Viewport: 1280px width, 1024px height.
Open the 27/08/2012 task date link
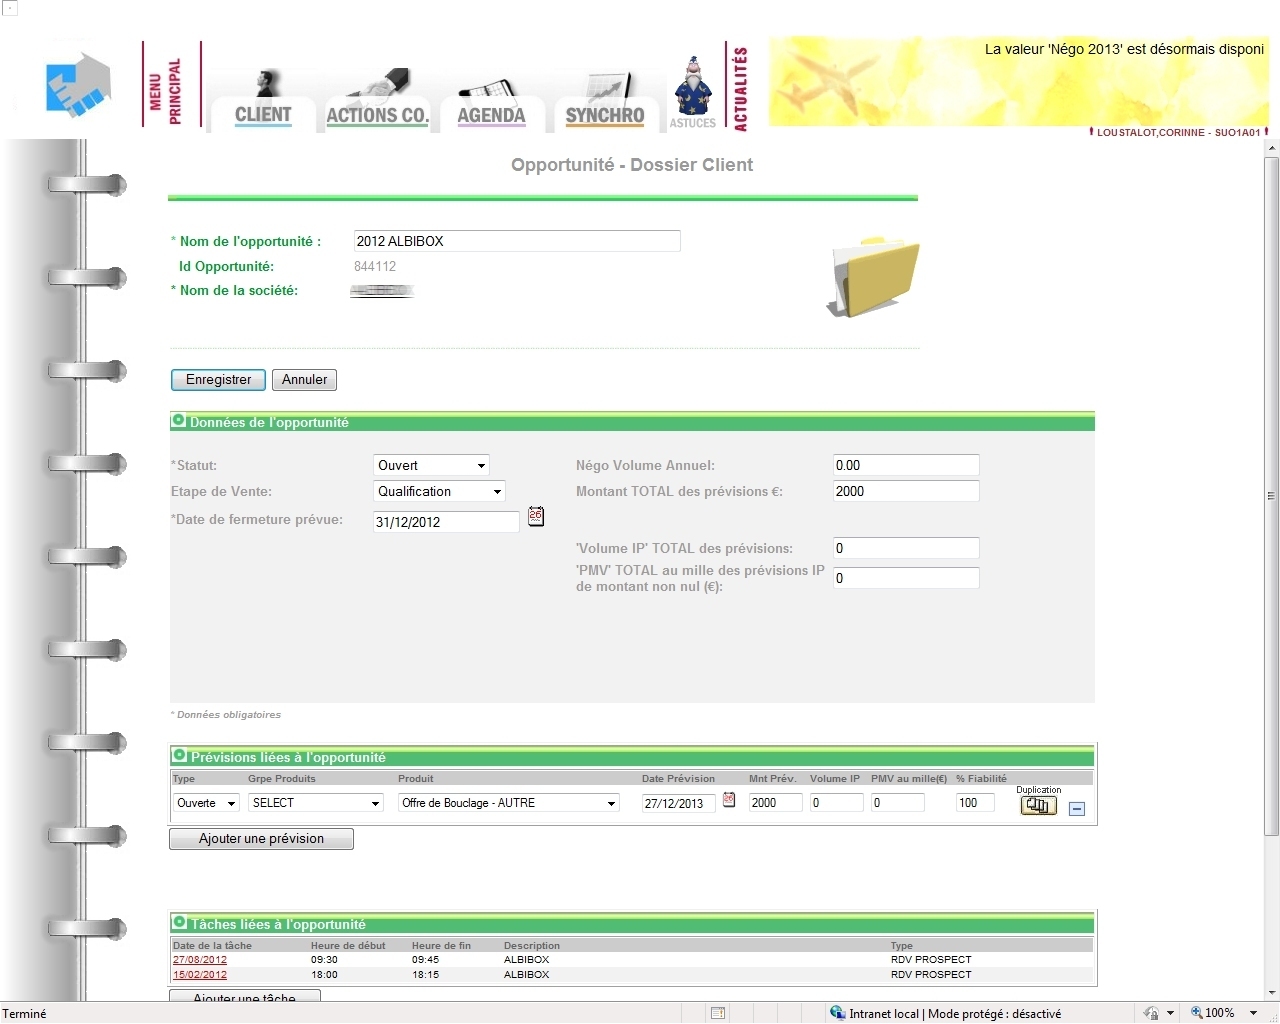200,960
